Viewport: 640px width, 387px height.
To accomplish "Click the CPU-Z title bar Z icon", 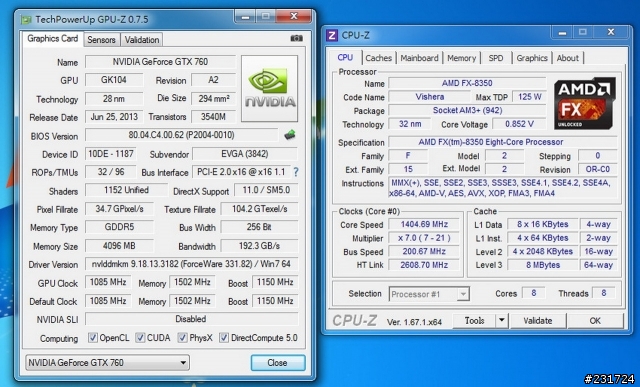I will (x=332, y=36).
